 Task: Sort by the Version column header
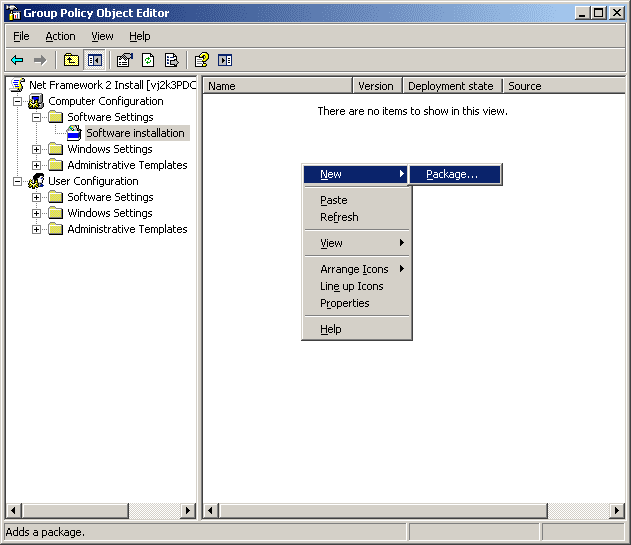coord(377,86)
